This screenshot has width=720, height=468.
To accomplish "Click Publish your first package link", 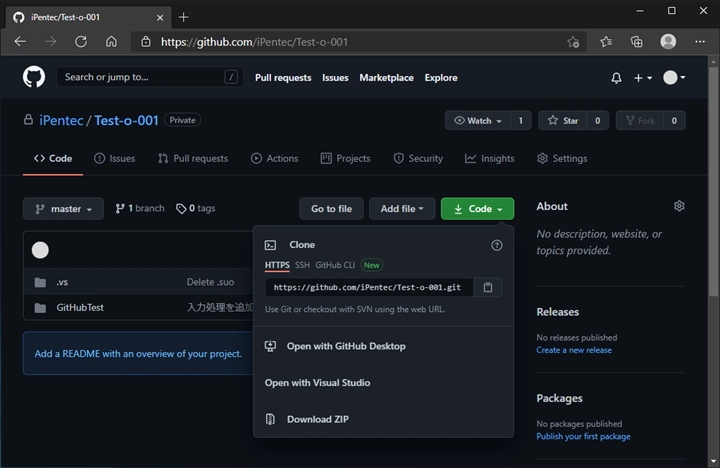I will pos(583,436).
